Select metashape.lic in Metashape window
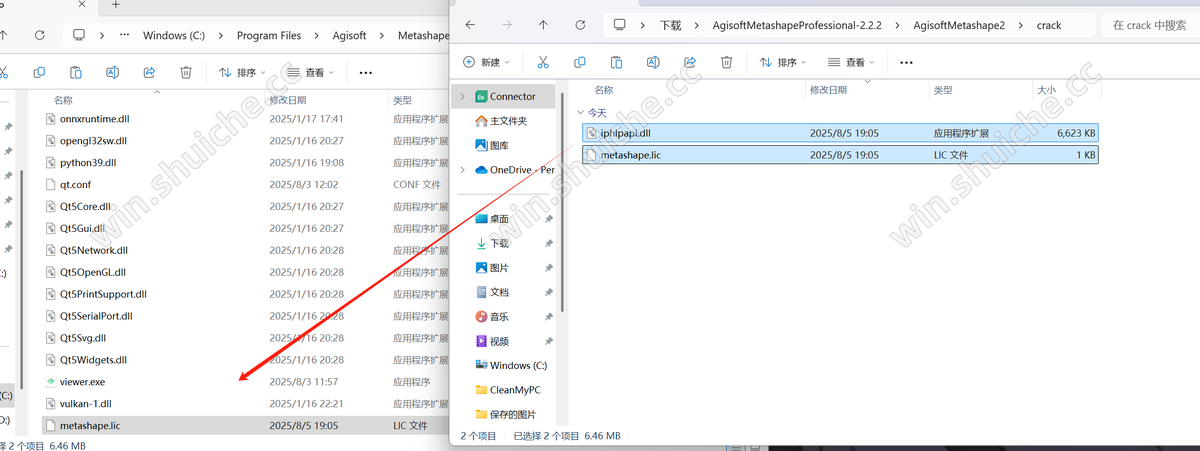Viewport: 1200px width, 451px height. point(245,425)
